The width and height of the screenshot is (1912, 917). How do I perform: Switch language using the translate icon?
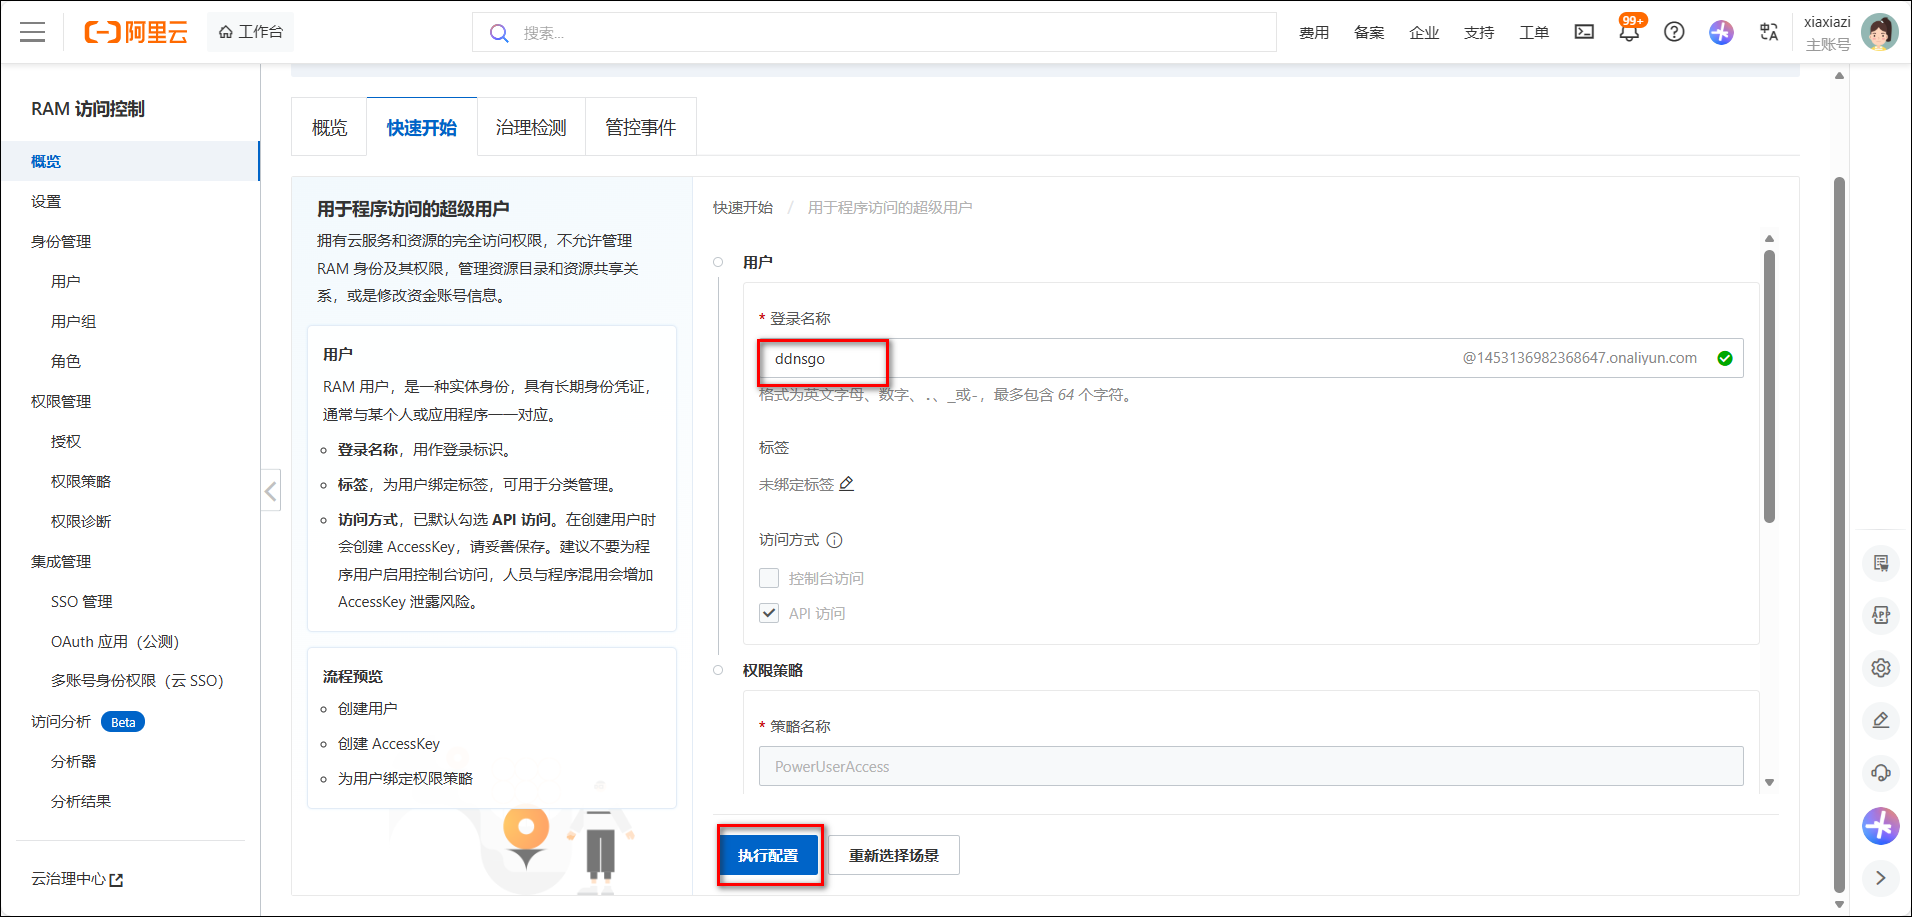[1769, 32]
